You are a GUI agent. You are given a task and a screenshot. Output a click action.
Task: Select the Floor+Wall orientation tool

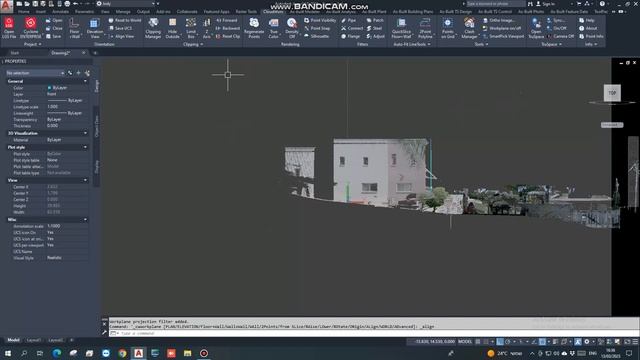tap(74, 28)
